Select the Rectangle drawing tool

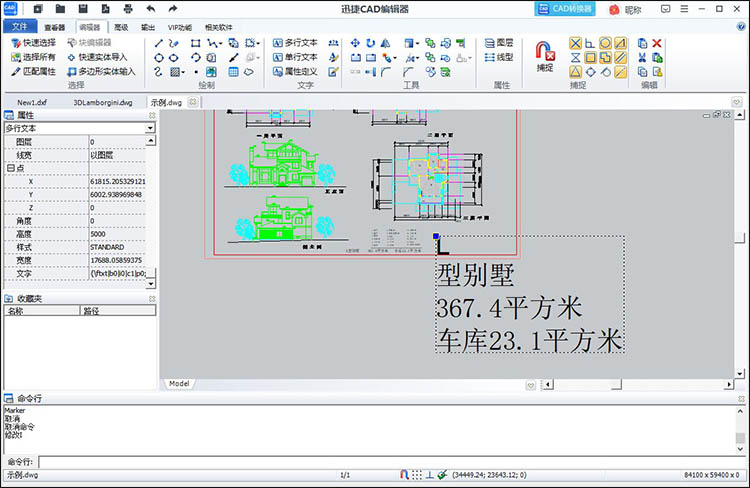(196, 44)
